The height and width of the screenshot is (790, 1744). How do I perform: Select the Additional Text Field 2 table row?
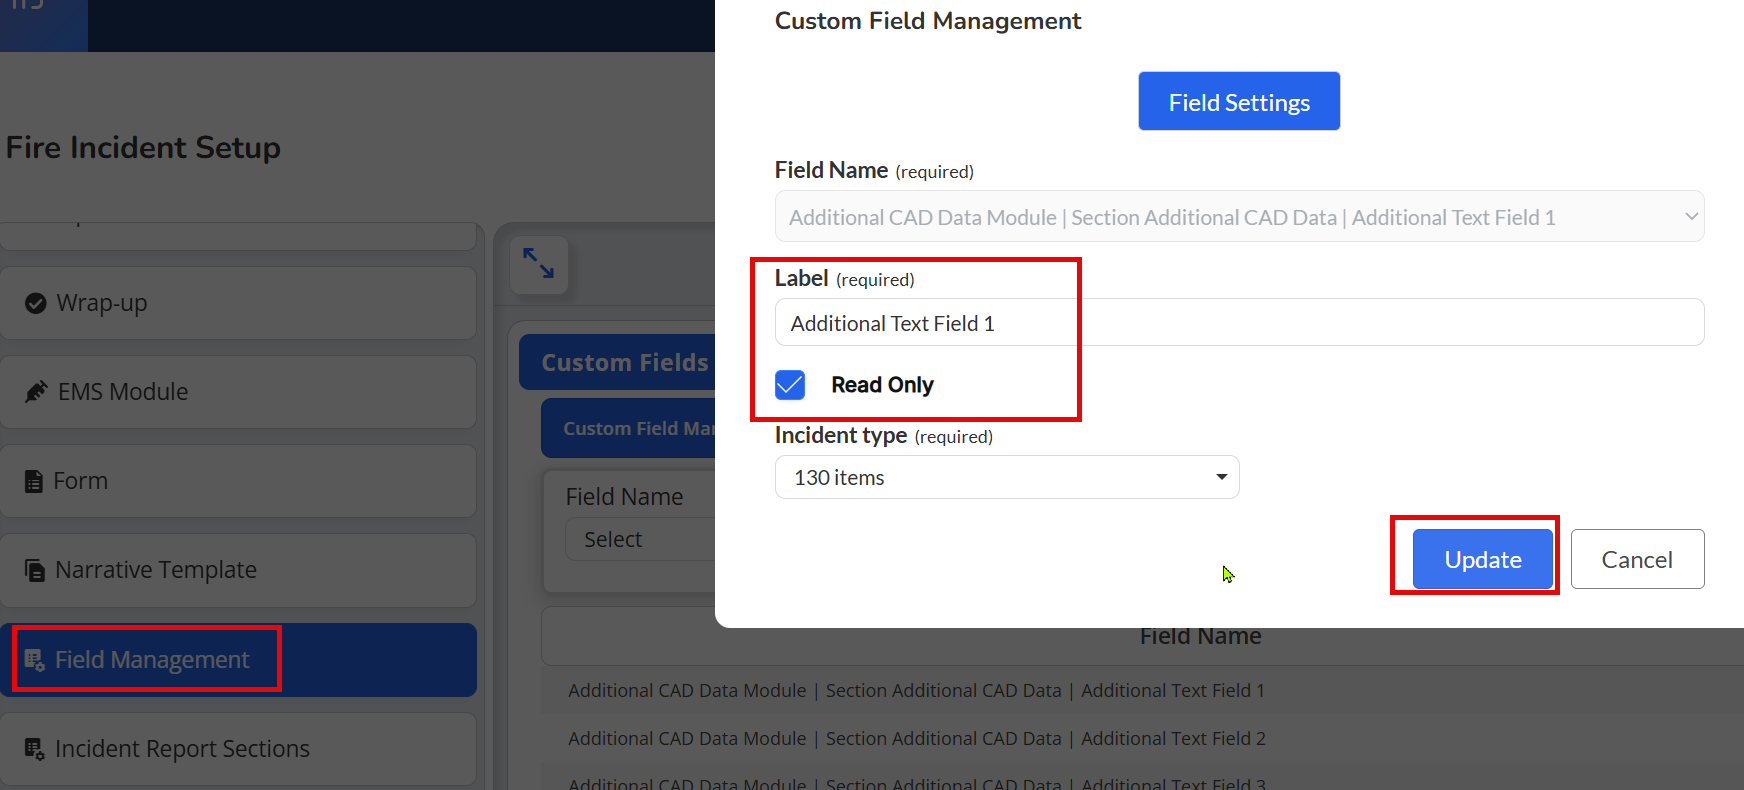tap(1143, 738)
